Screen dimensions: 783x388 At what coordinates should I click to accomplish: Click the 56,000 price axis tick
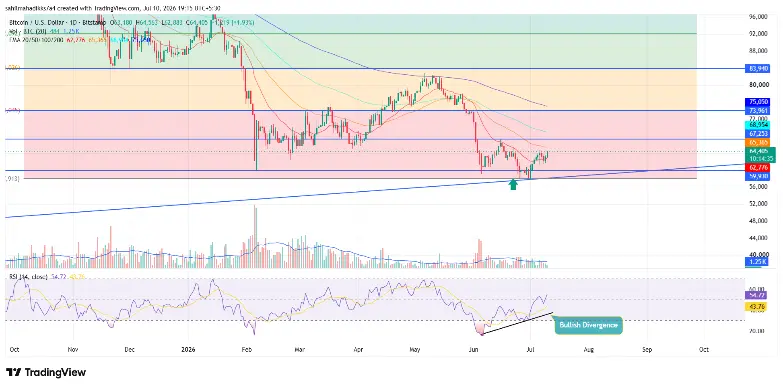758,186
